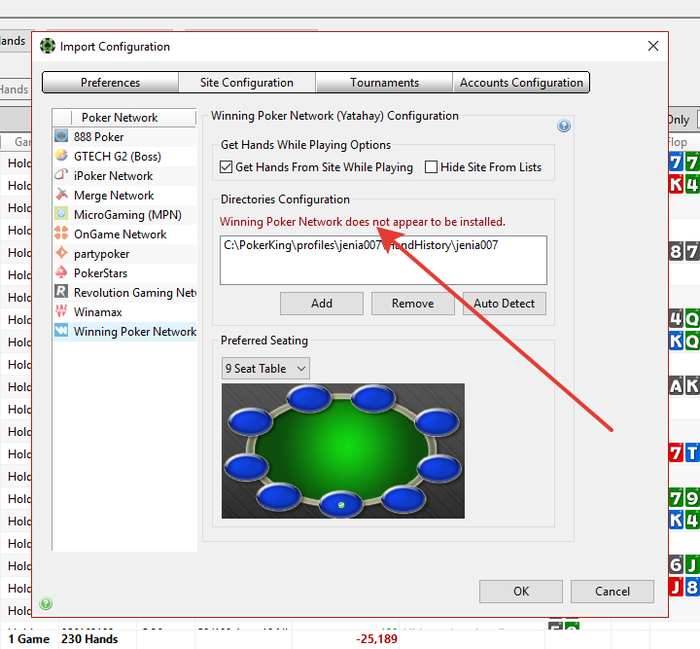The height and width of the screenshot is (649, 700).
Task: Select the 888 Poker network icon
Action: (x=61, y=136)
